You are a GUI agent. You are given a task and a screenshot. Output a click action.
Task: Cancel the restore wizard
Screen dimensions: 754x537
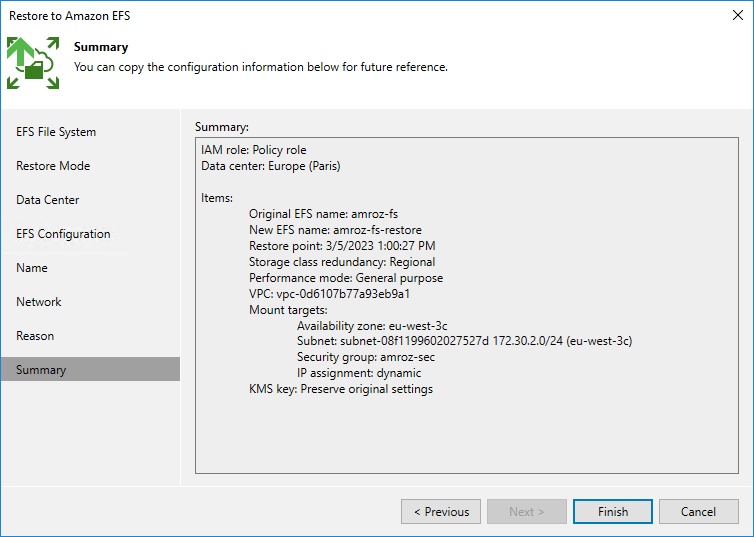698,512
